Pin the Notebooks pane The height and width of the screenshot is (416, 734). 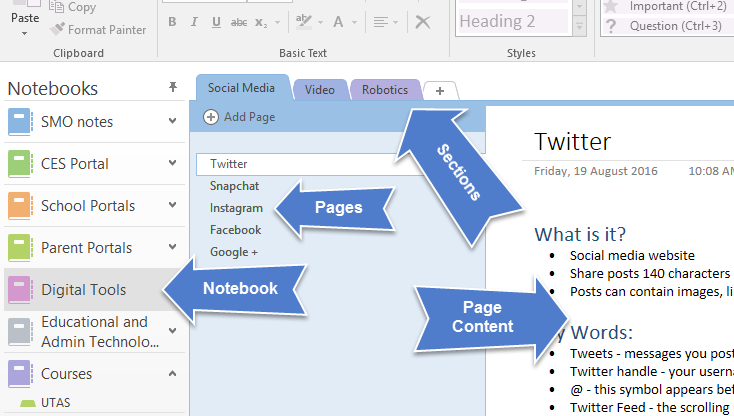pyautogui.click(x=173, y=87)
